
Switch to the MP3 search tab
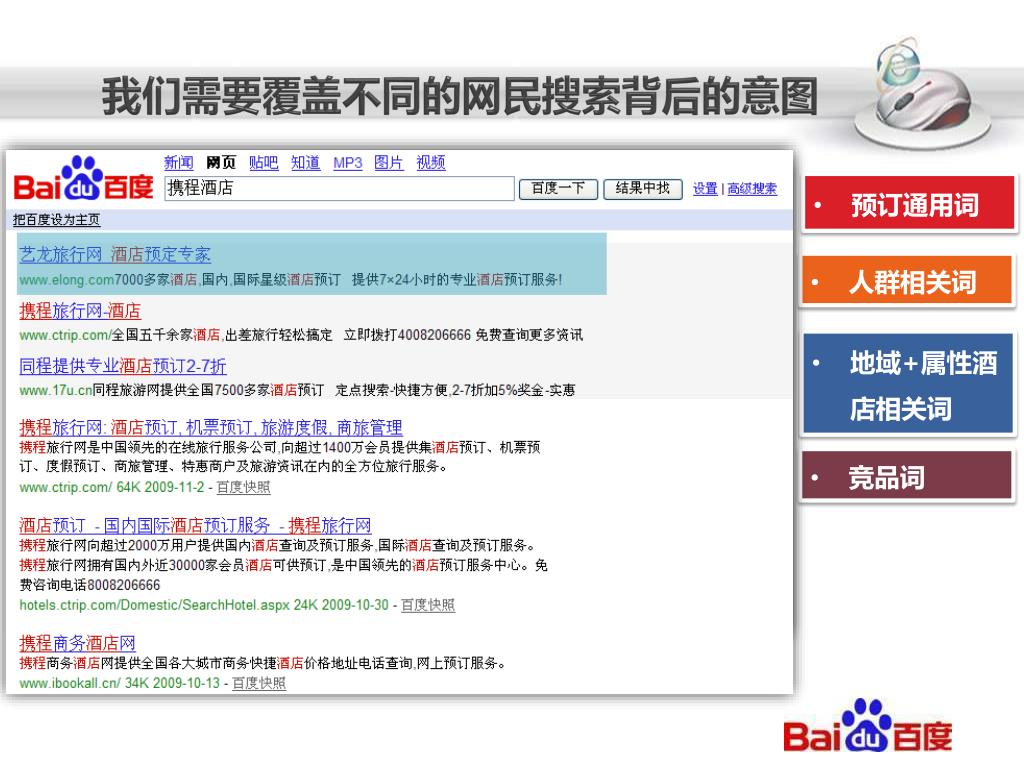coord(347,163)
